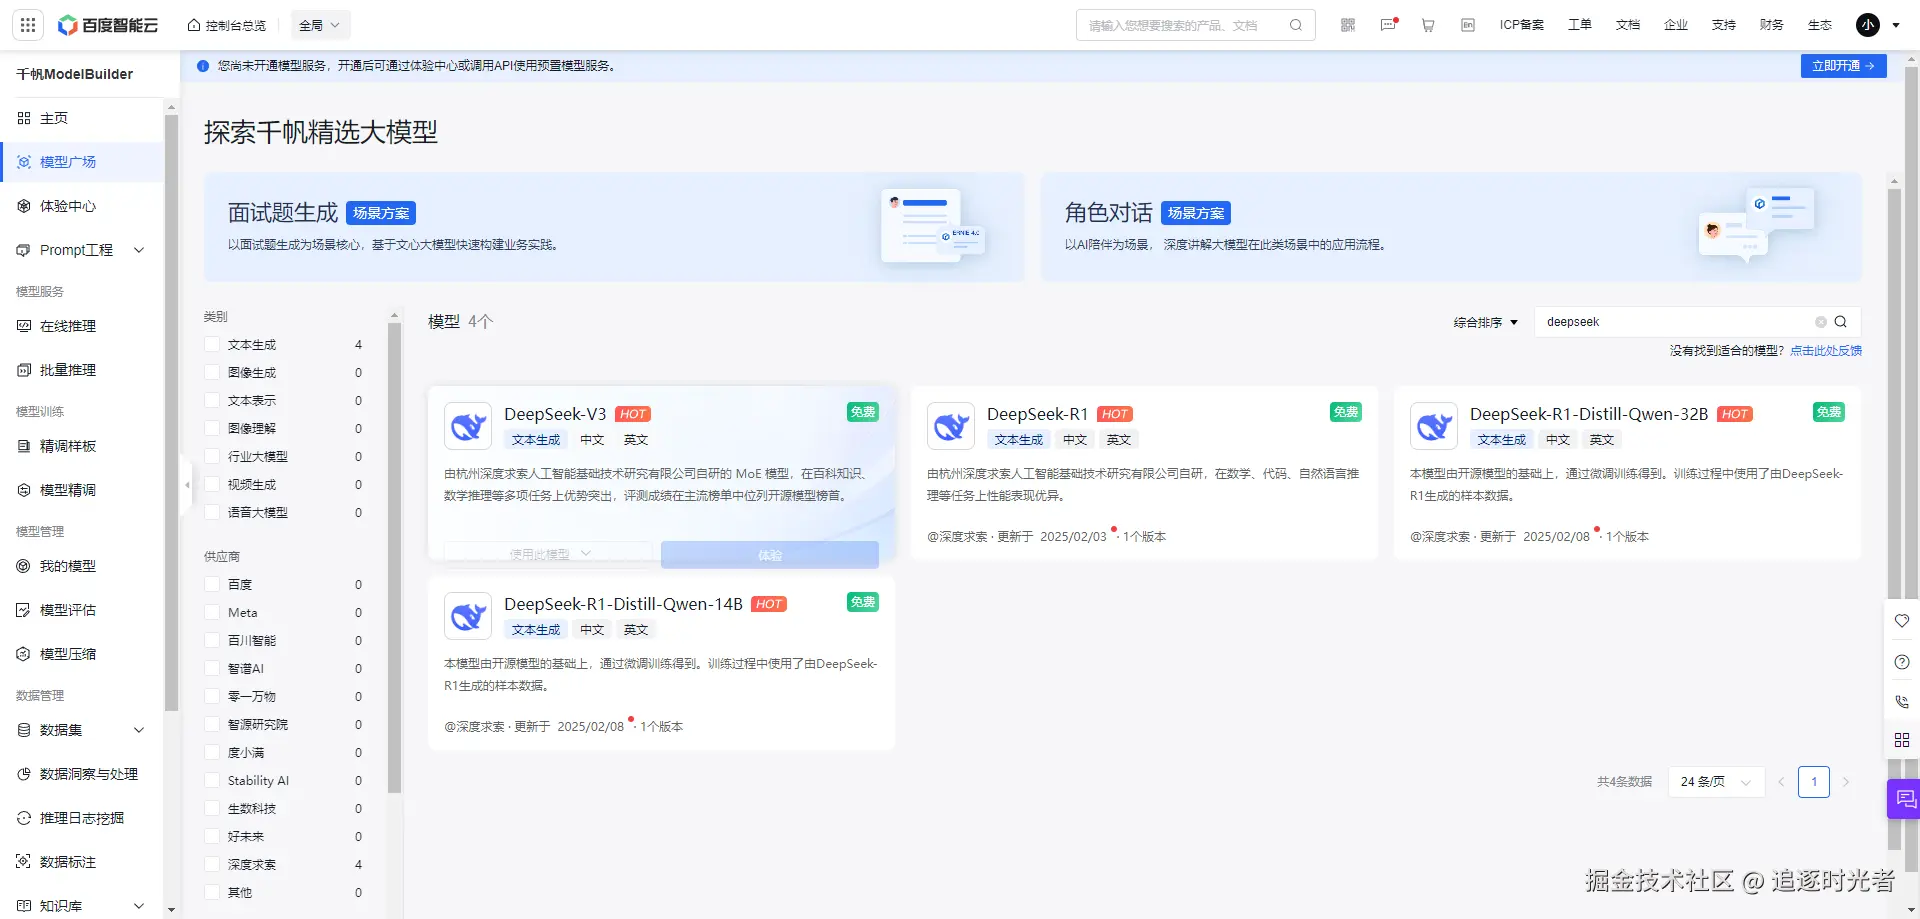Check the 文本表示 category filter
The height and width of the screenshot is (919, 1920).
[212, 400]
